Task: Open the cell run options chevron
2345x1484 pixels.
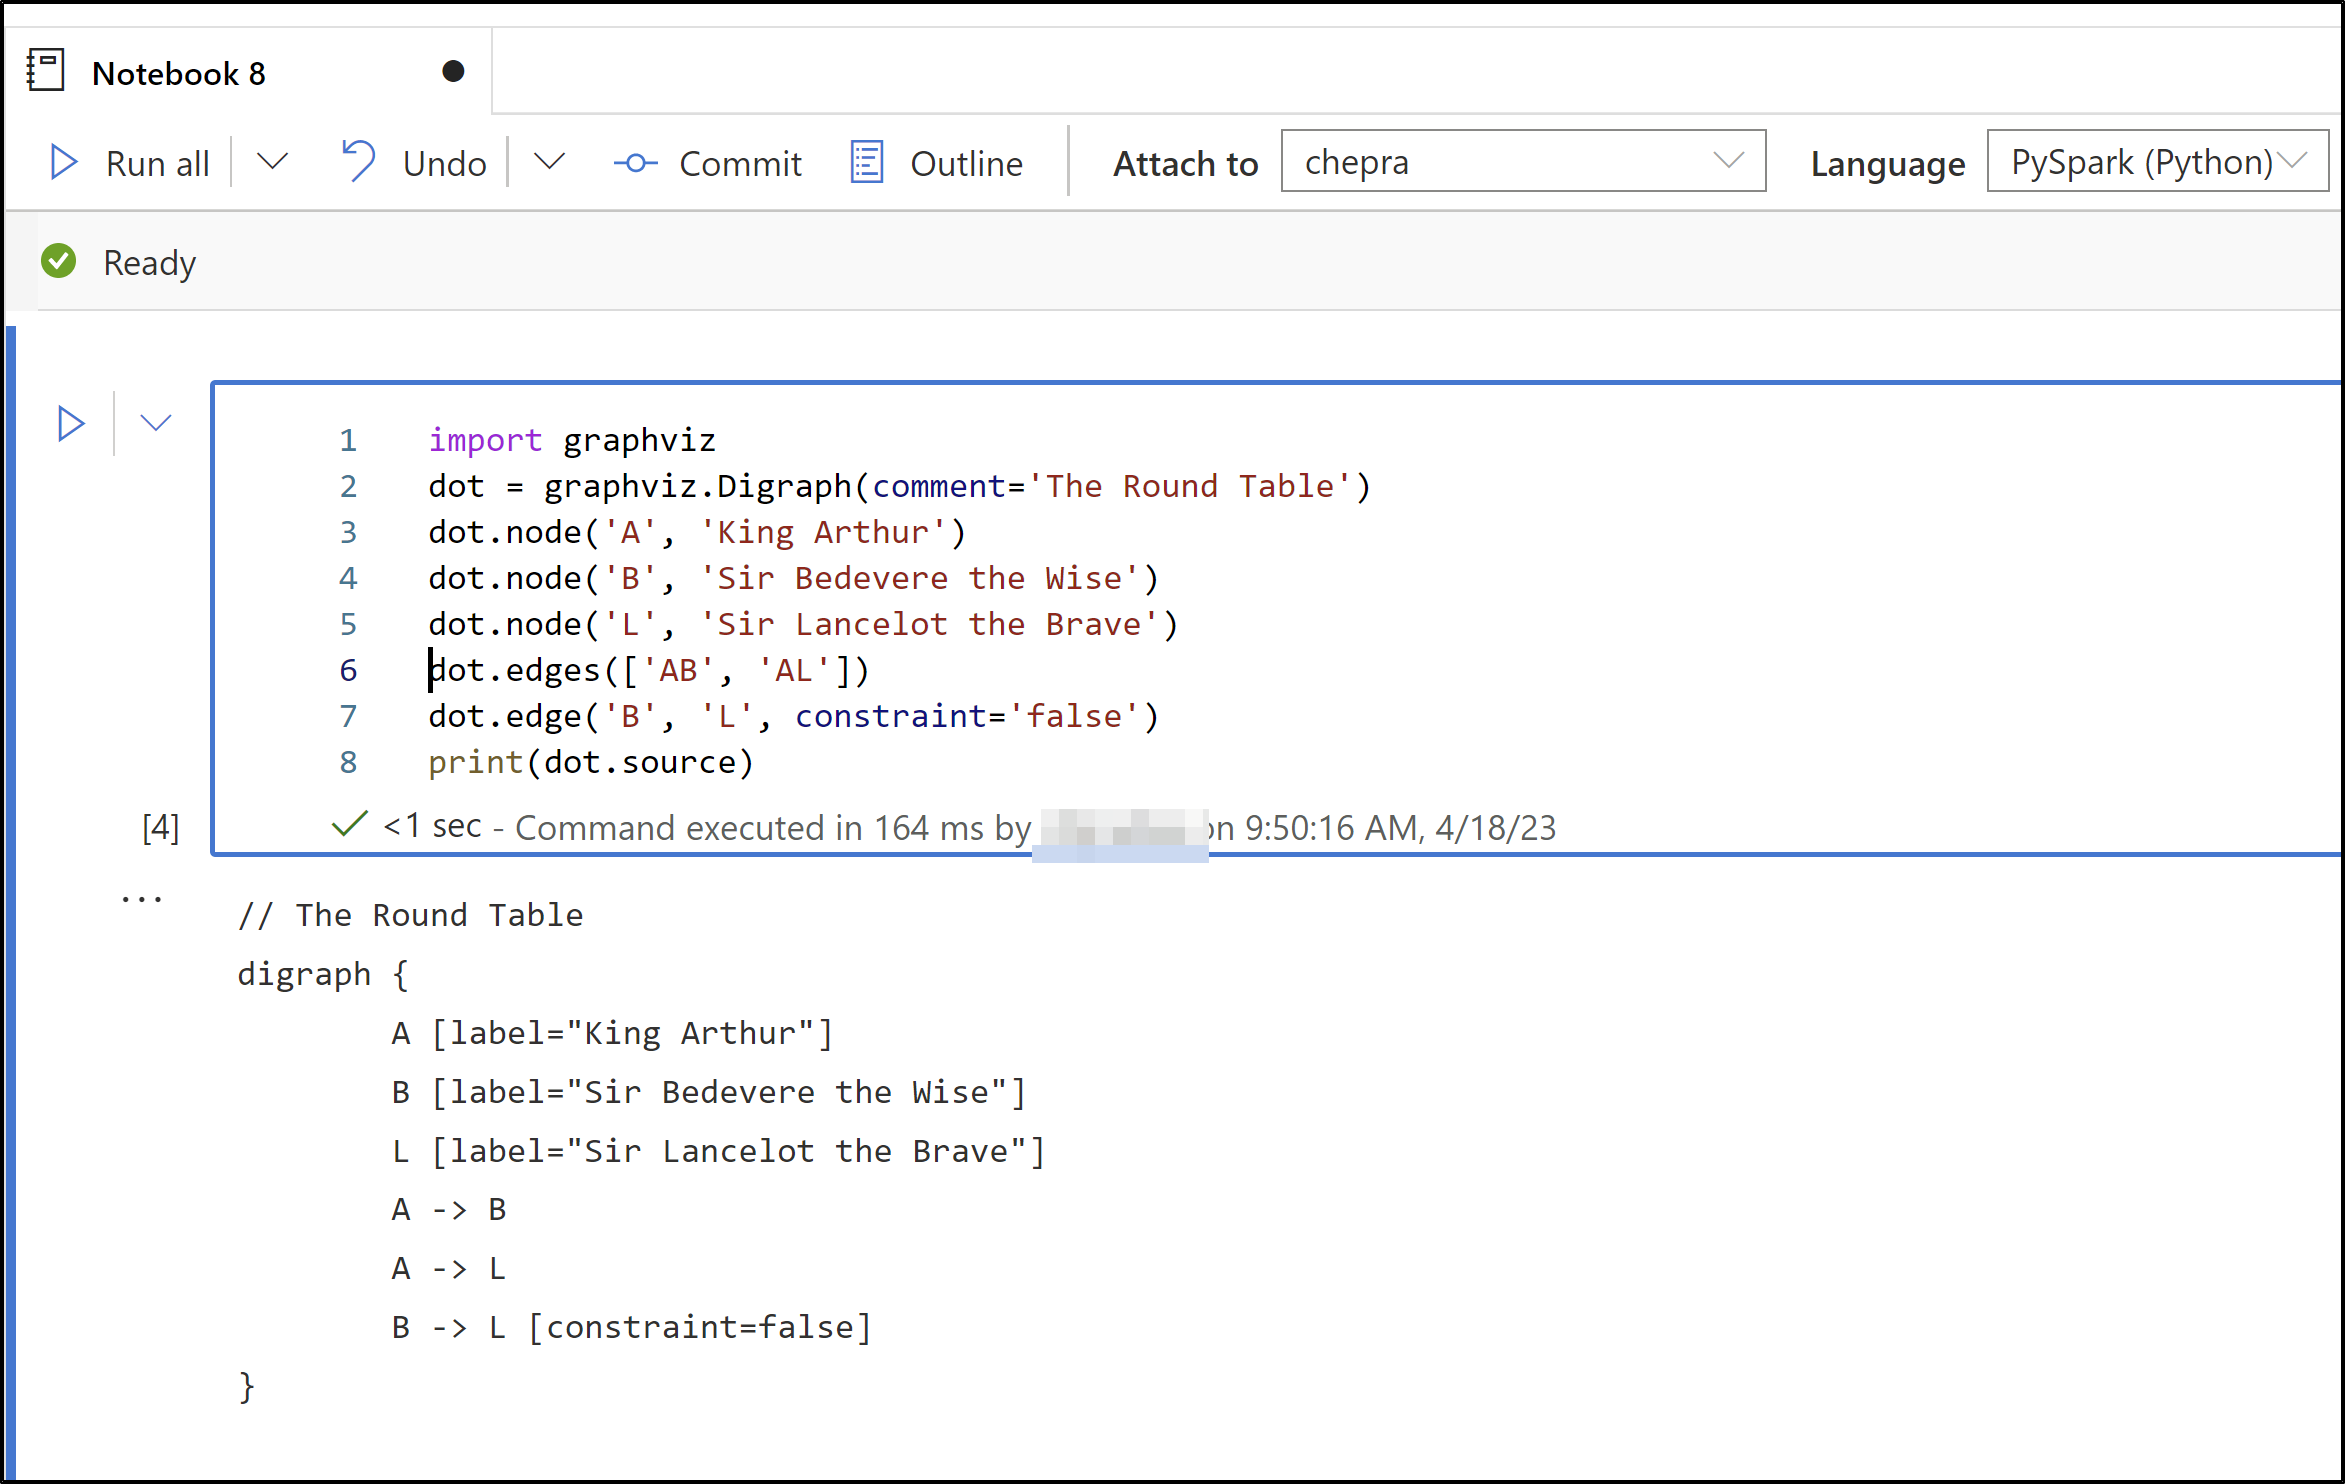Action: [156, 422]
